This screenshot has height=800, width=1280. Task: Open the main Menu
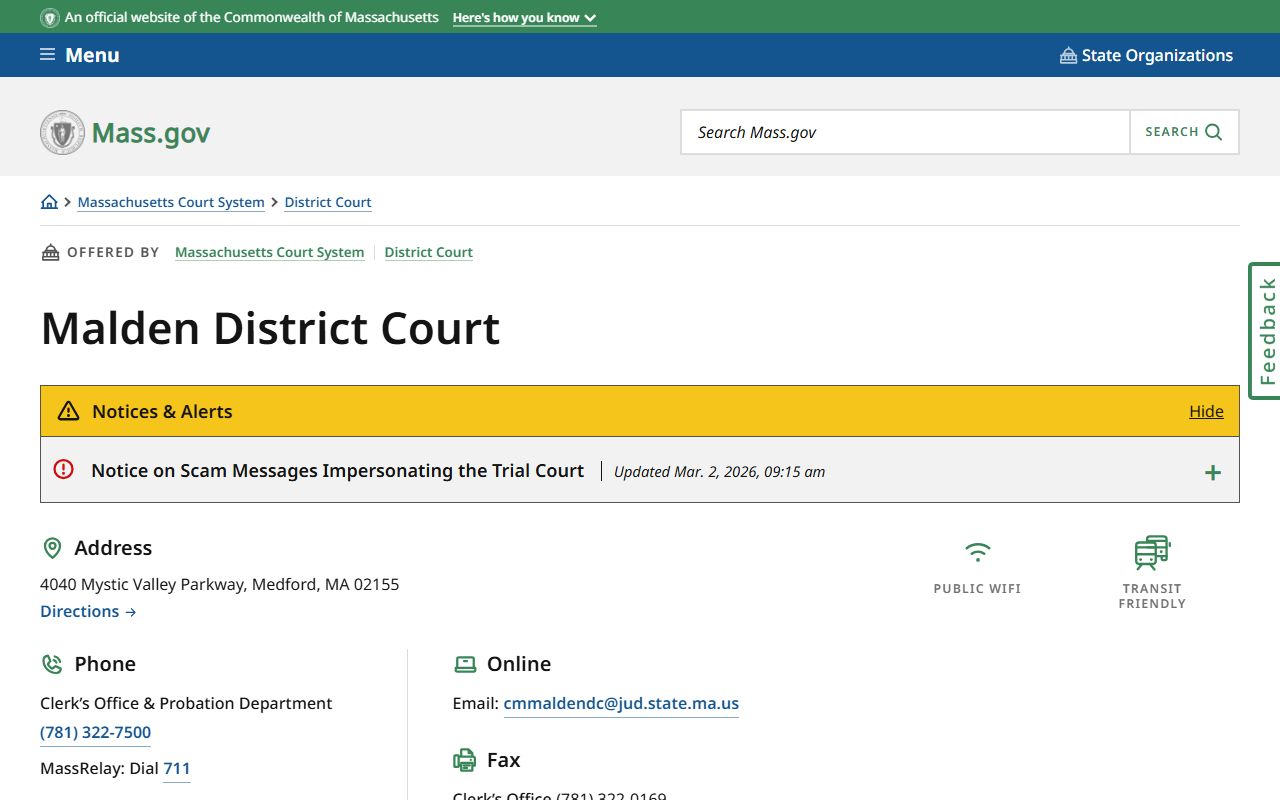[x=91, y=55]
